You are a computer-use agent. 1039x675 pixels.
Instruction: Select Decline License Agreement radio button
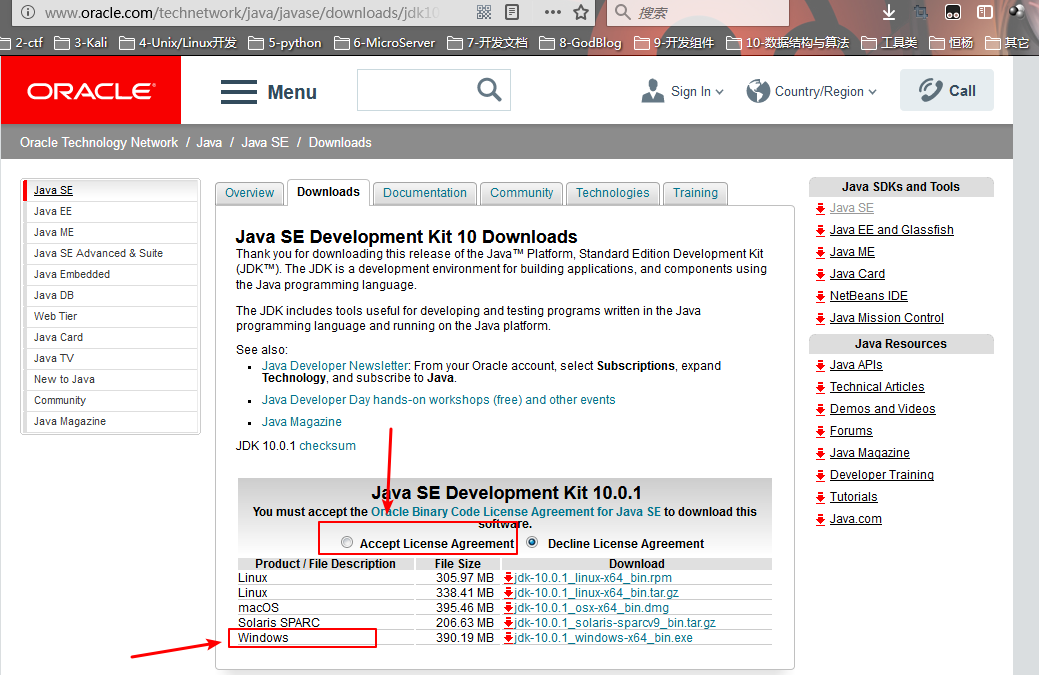532,542
